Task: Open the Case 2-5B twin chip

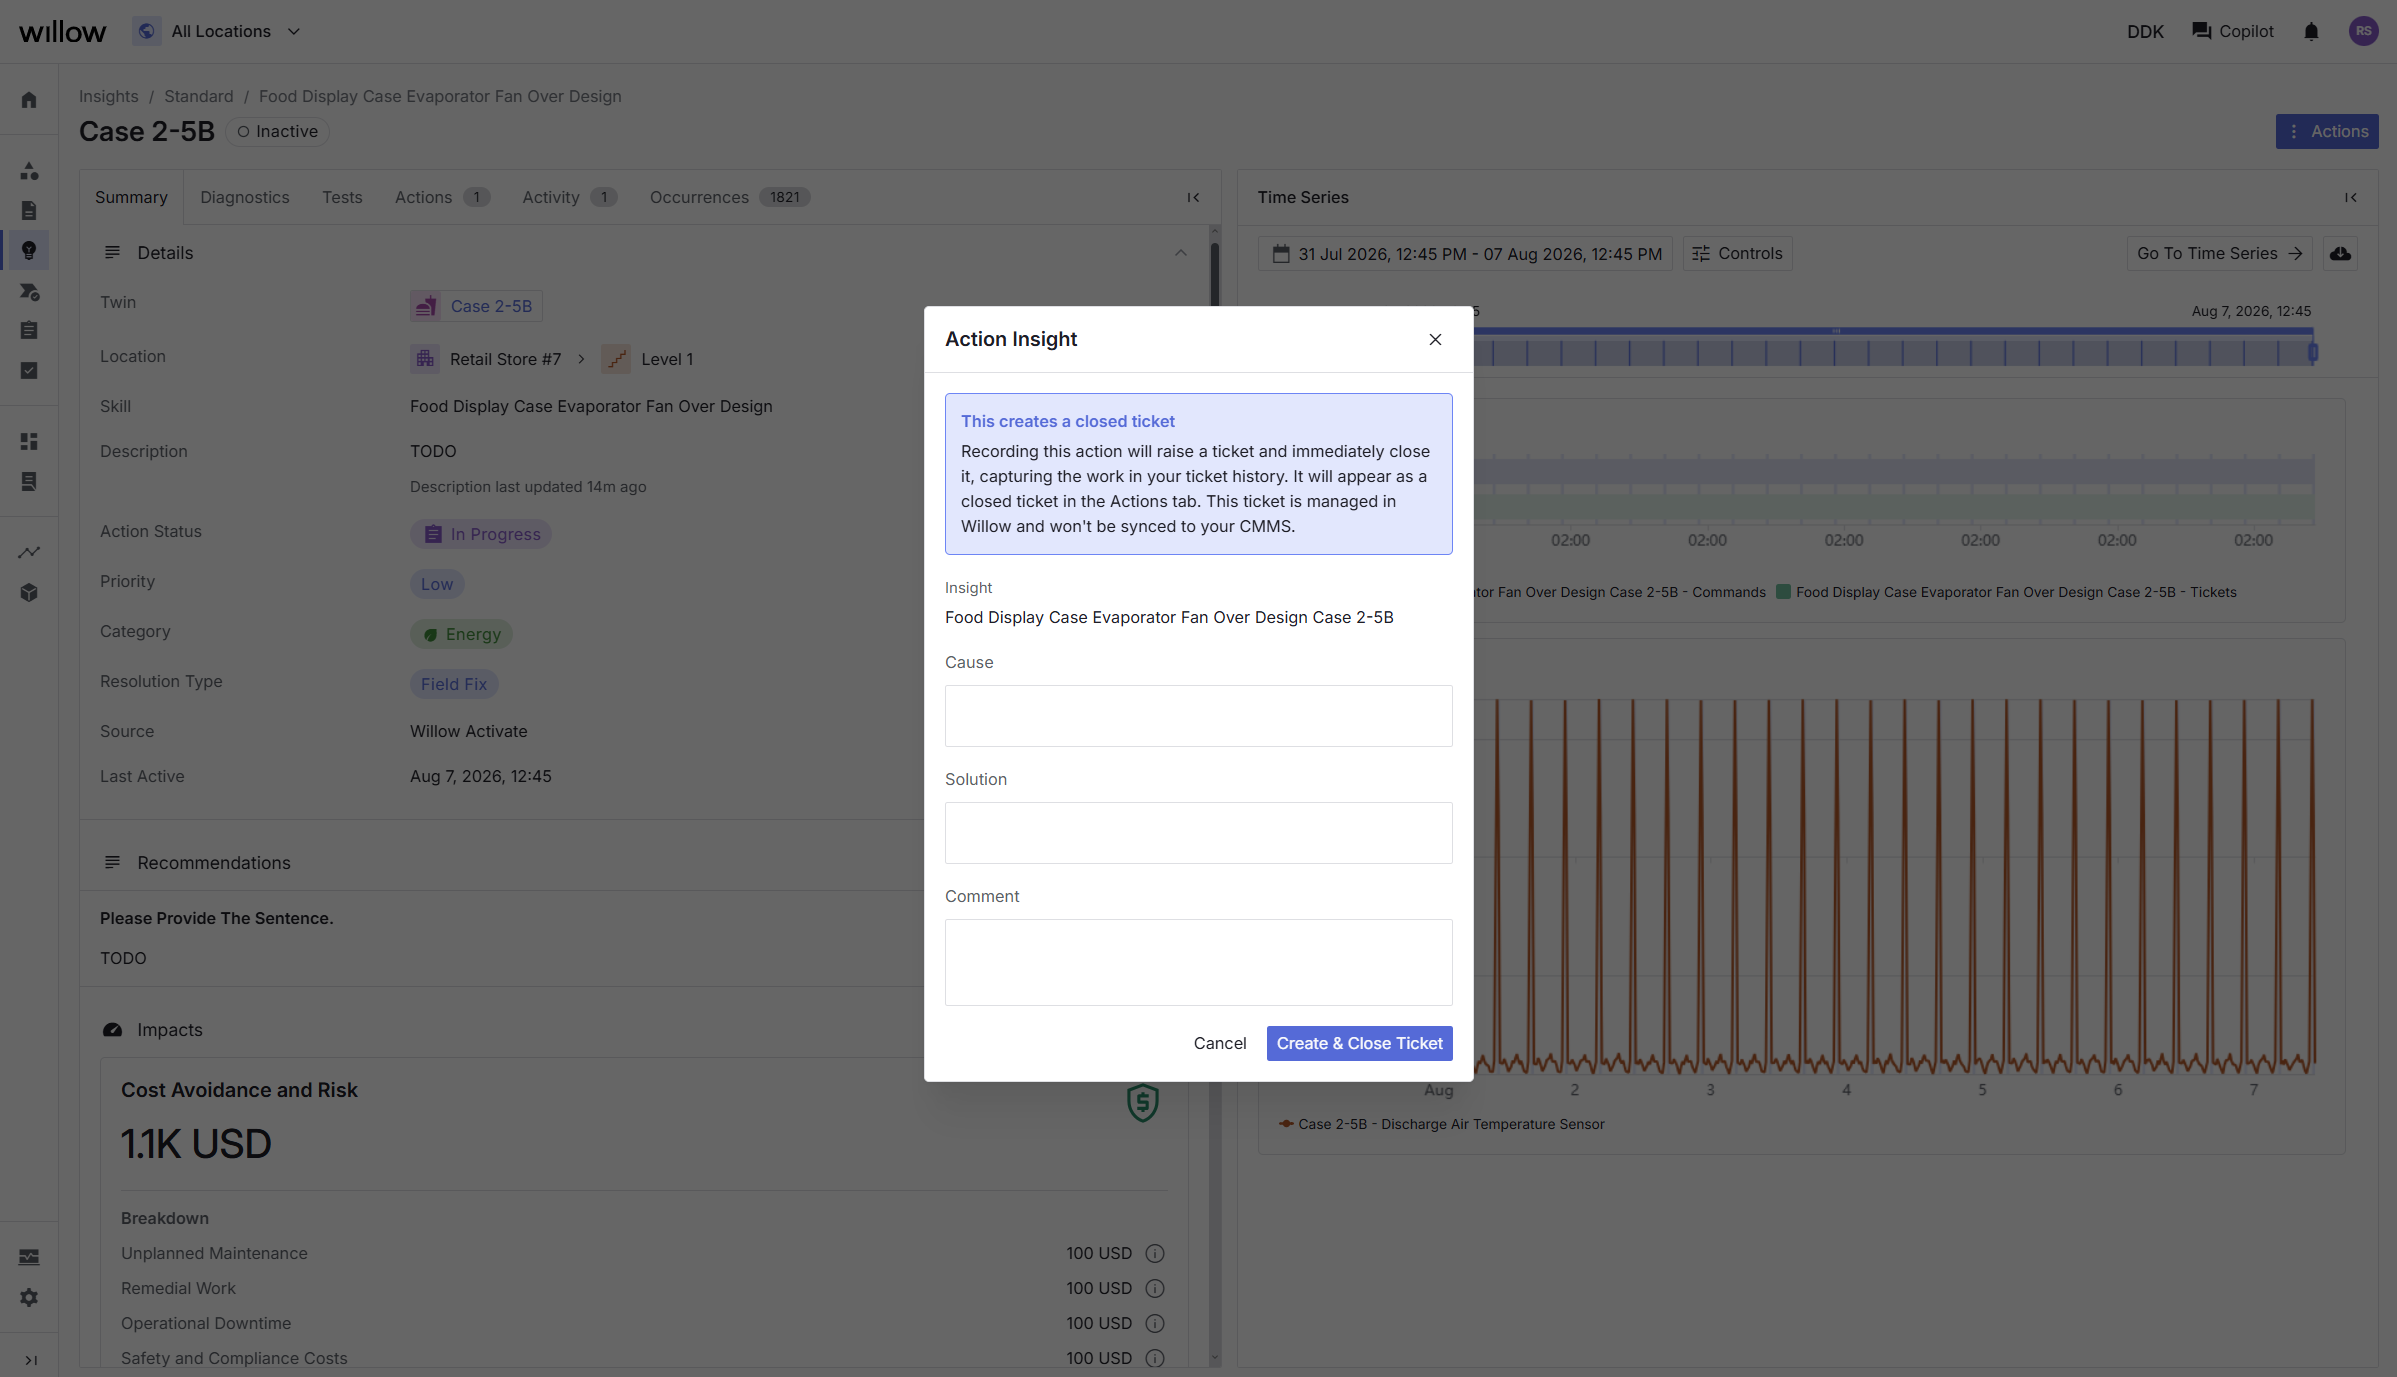Action: pyautogui.click(x=476, y=306)
